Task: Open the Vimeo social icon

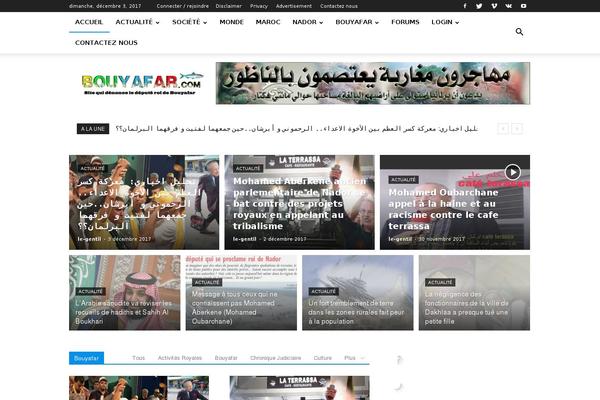Action: pos(494,6)
